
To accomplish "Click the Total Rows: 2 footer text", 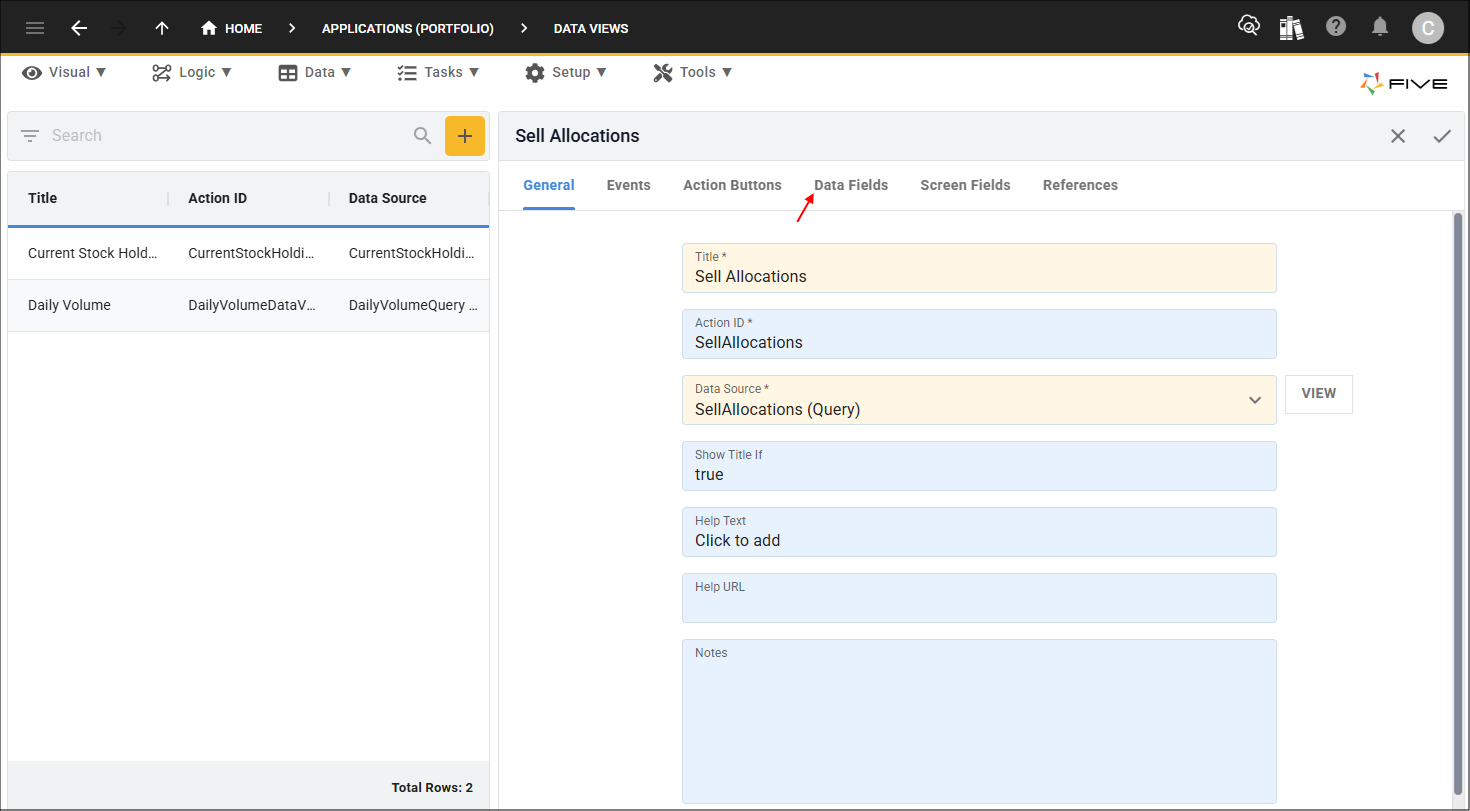I will [432, 788].
